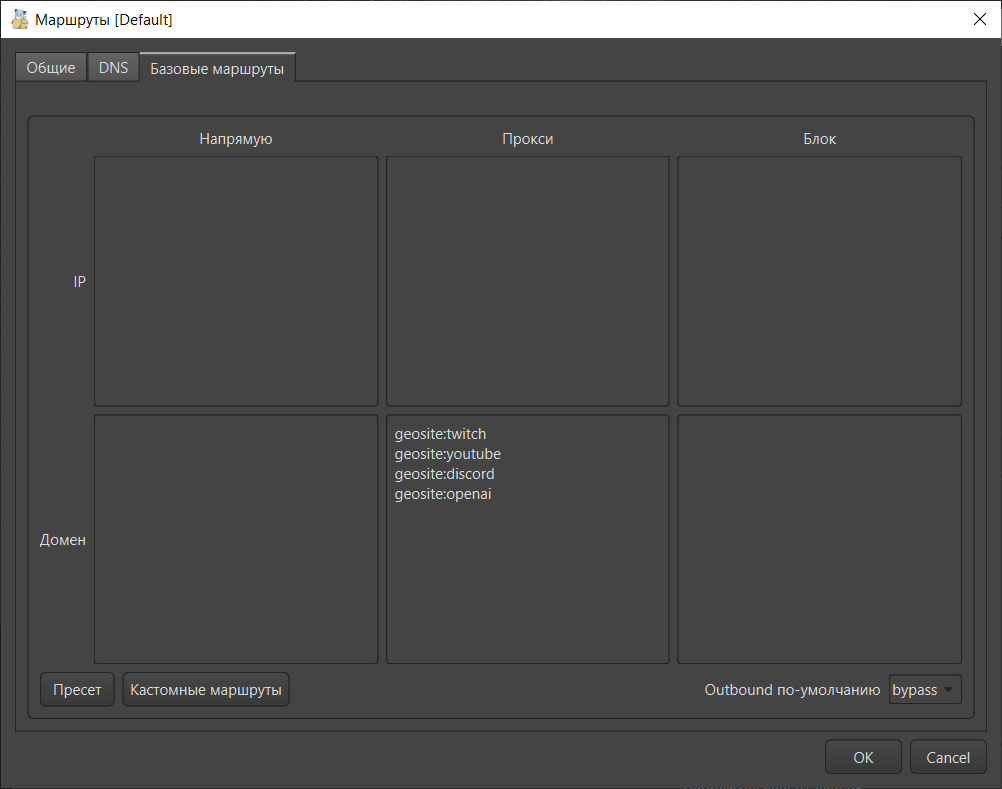Select the Базовые маршруты tab
This screenshot has width=1002, height=789.
coord(217,68)
